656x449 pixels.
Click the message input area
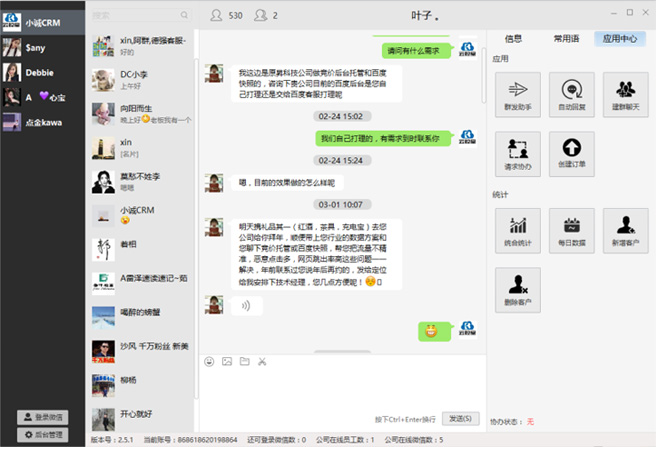342,391
